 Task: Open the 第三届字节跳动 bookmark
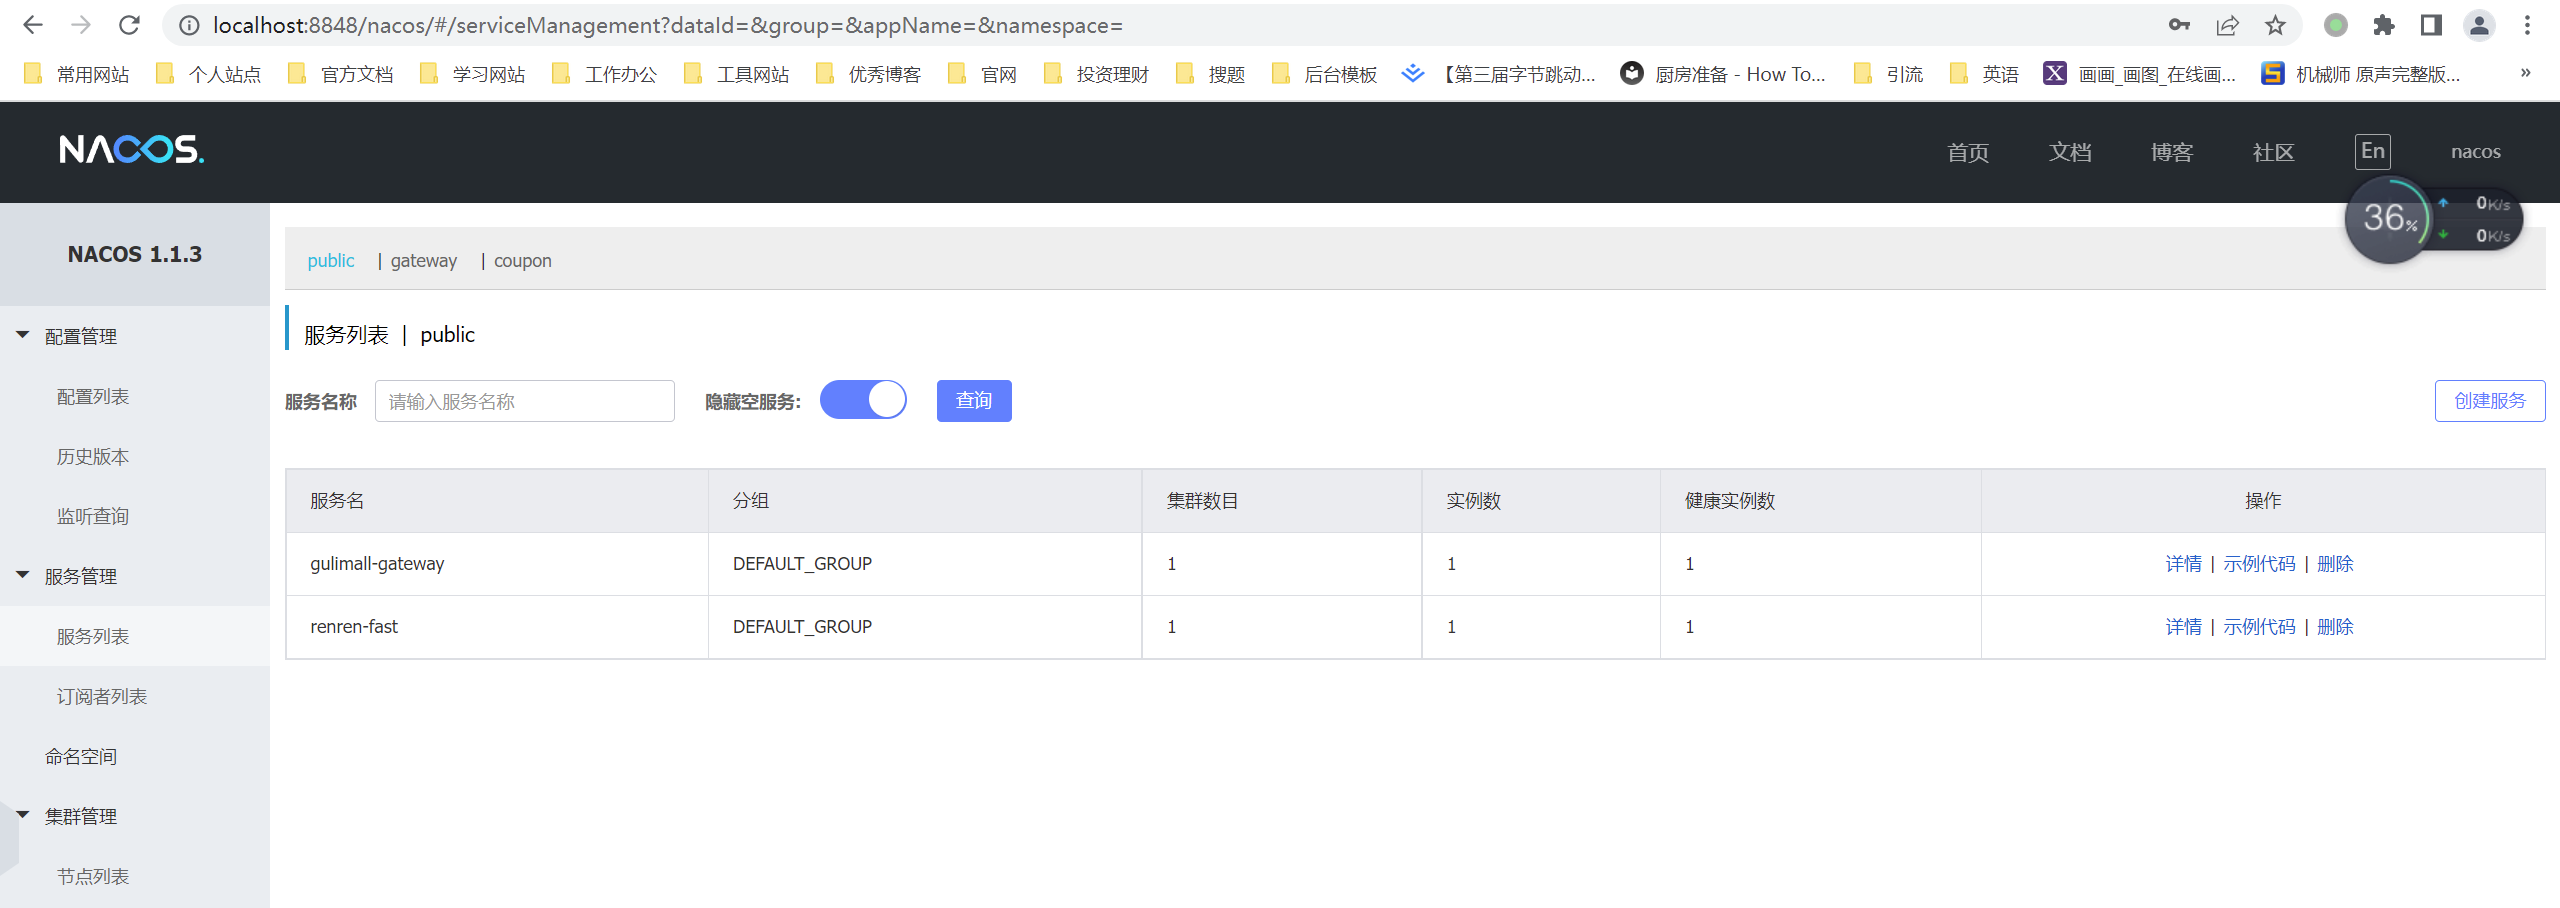pos(1499,74)
